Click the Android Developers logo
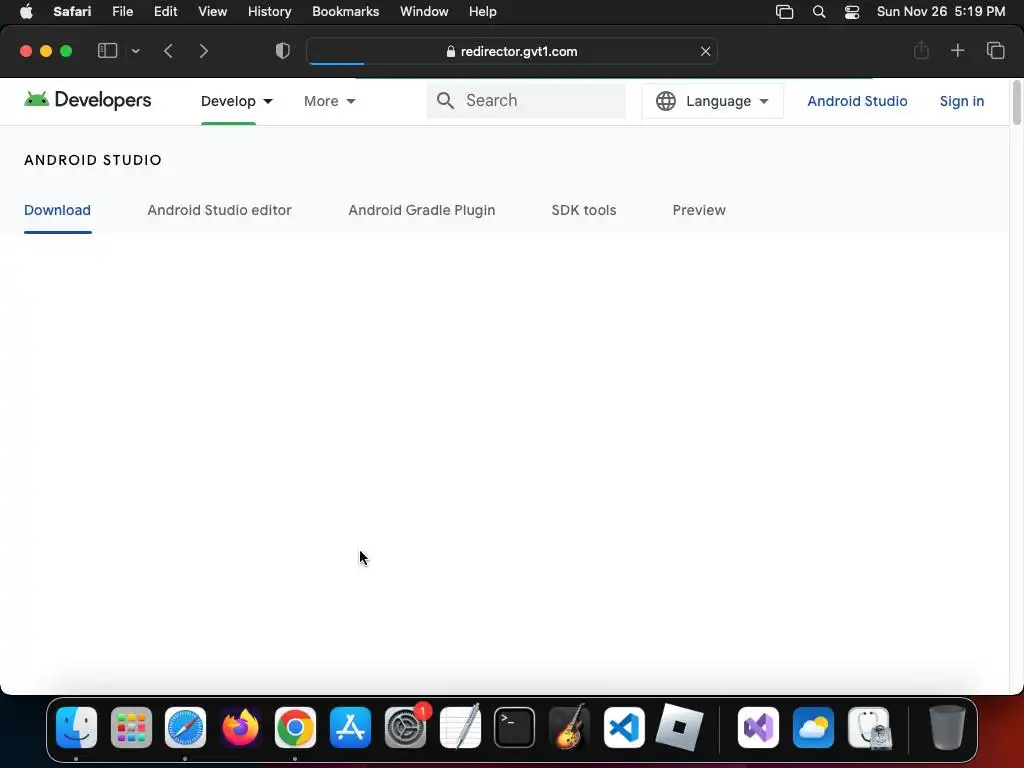 (88, 100)
